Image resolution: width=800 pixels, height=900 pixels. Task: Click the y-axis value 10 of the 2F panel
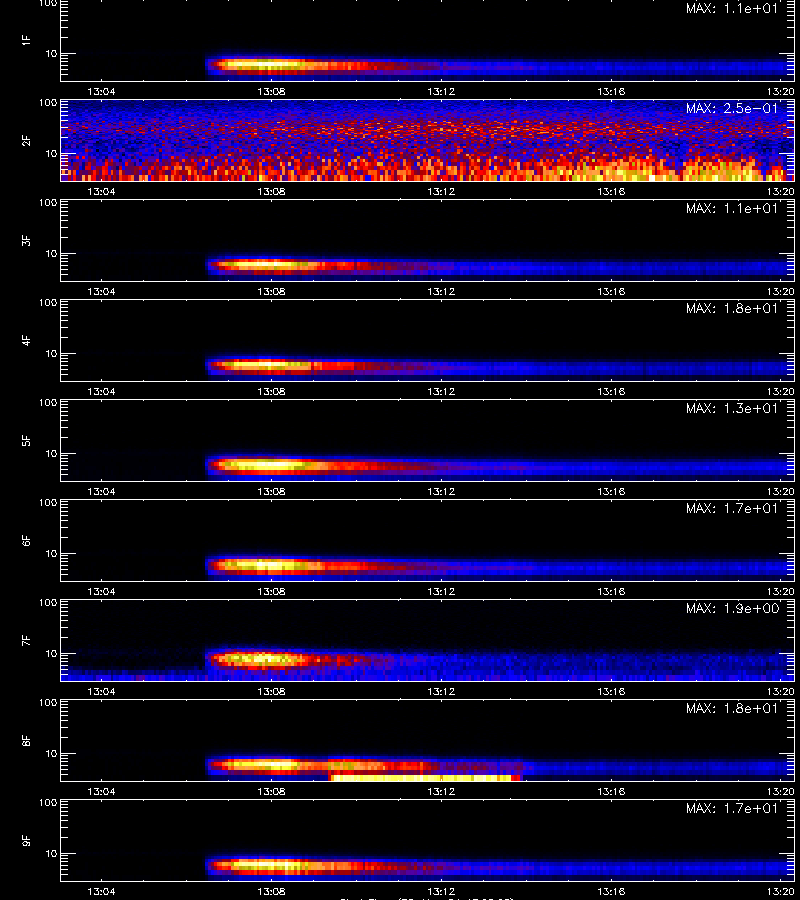(51, 153)
